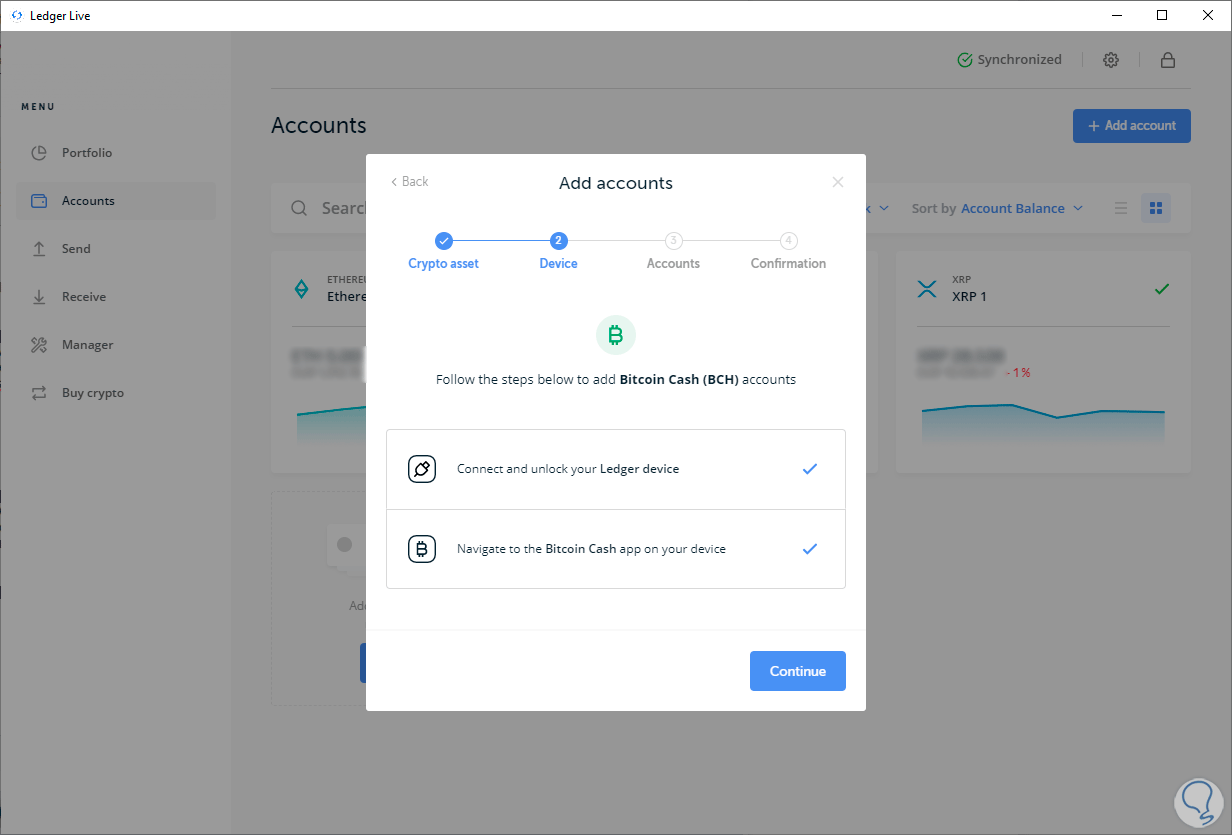Click the green check on XRP 1 card
The width and height of the screenshot is (1232, 835).
click(x=1161, y=289)
